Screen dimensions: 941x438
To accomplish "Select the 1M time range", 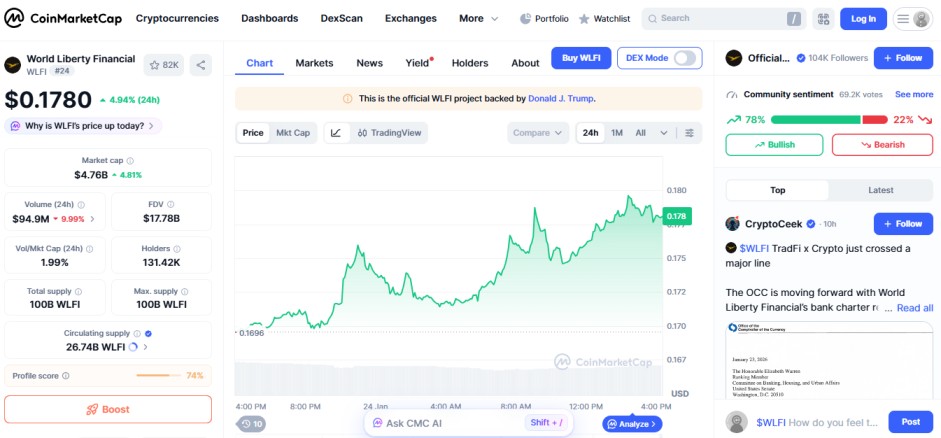I will click(x=617, y=133).
